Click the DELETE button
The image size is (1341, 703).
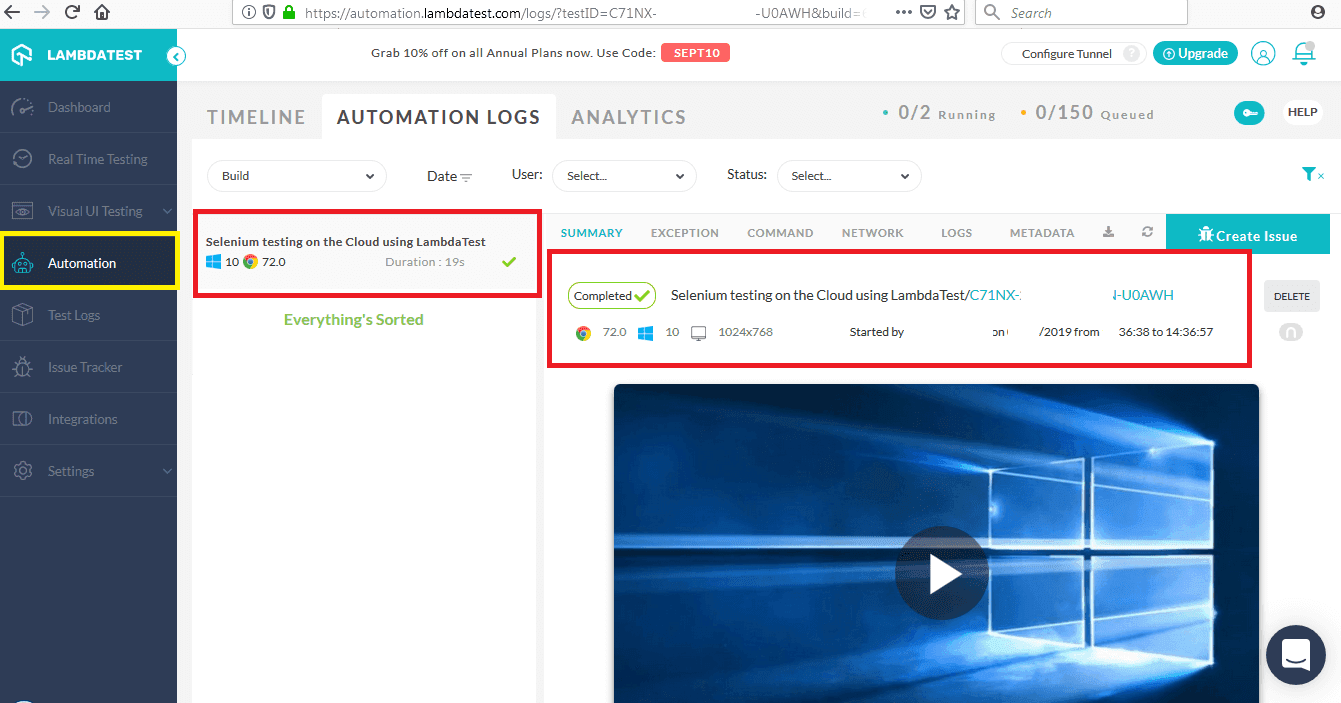tap(1291, 296)
